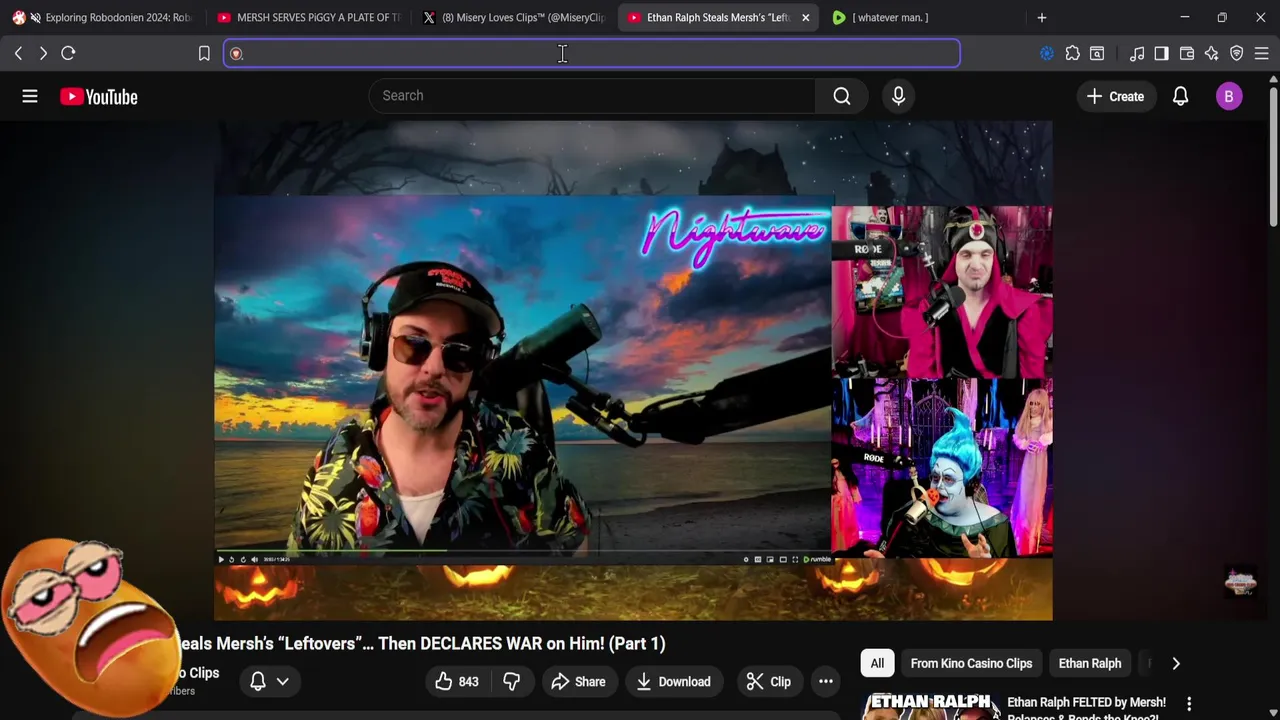Open the account avatar labeled B

(1229, 97)
